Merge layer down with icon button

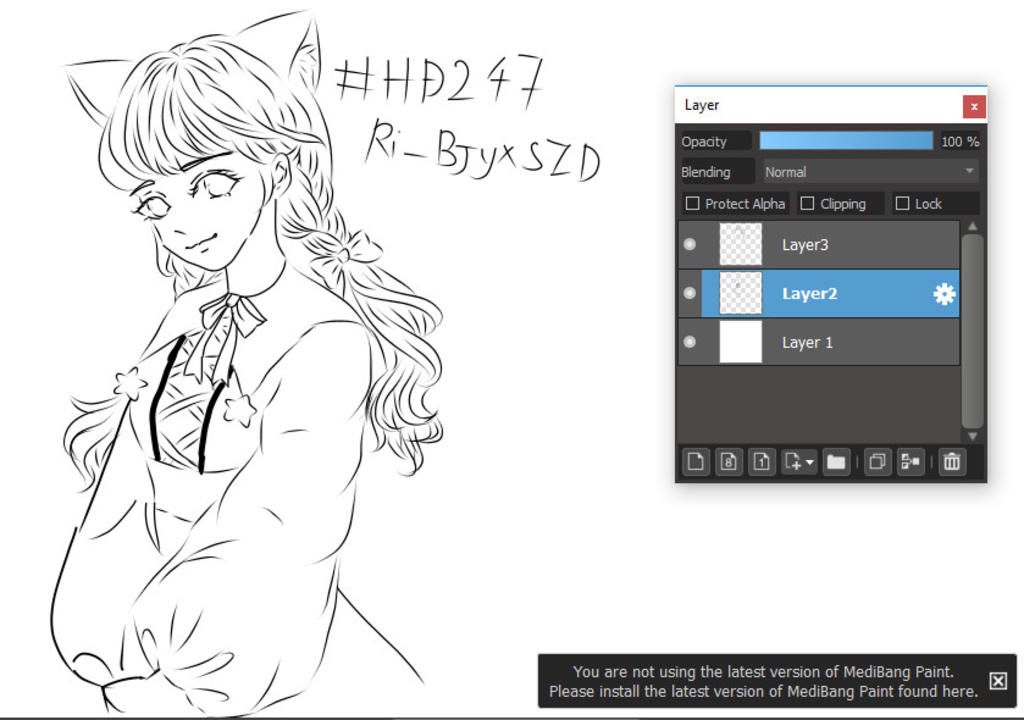910,461
